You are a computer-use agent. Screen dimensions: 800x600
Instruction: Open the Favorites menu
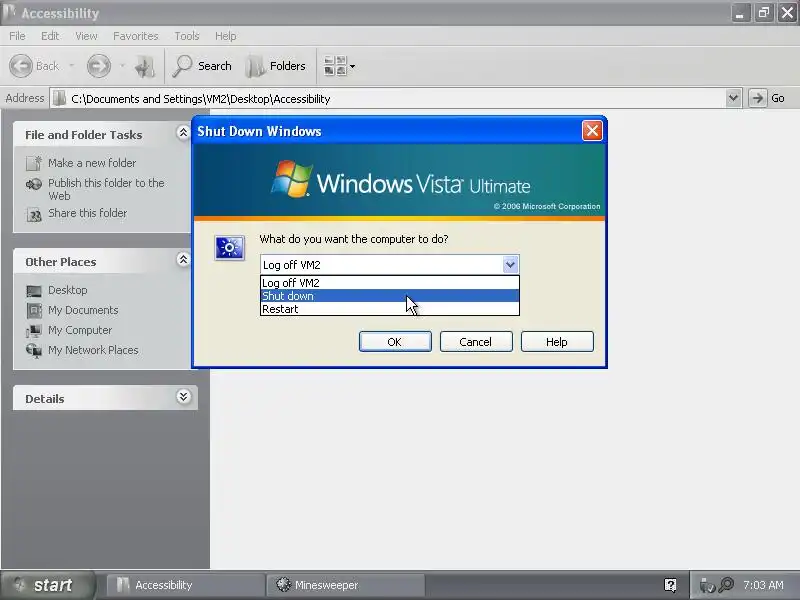pyautogui.click(x=136, y=36)
